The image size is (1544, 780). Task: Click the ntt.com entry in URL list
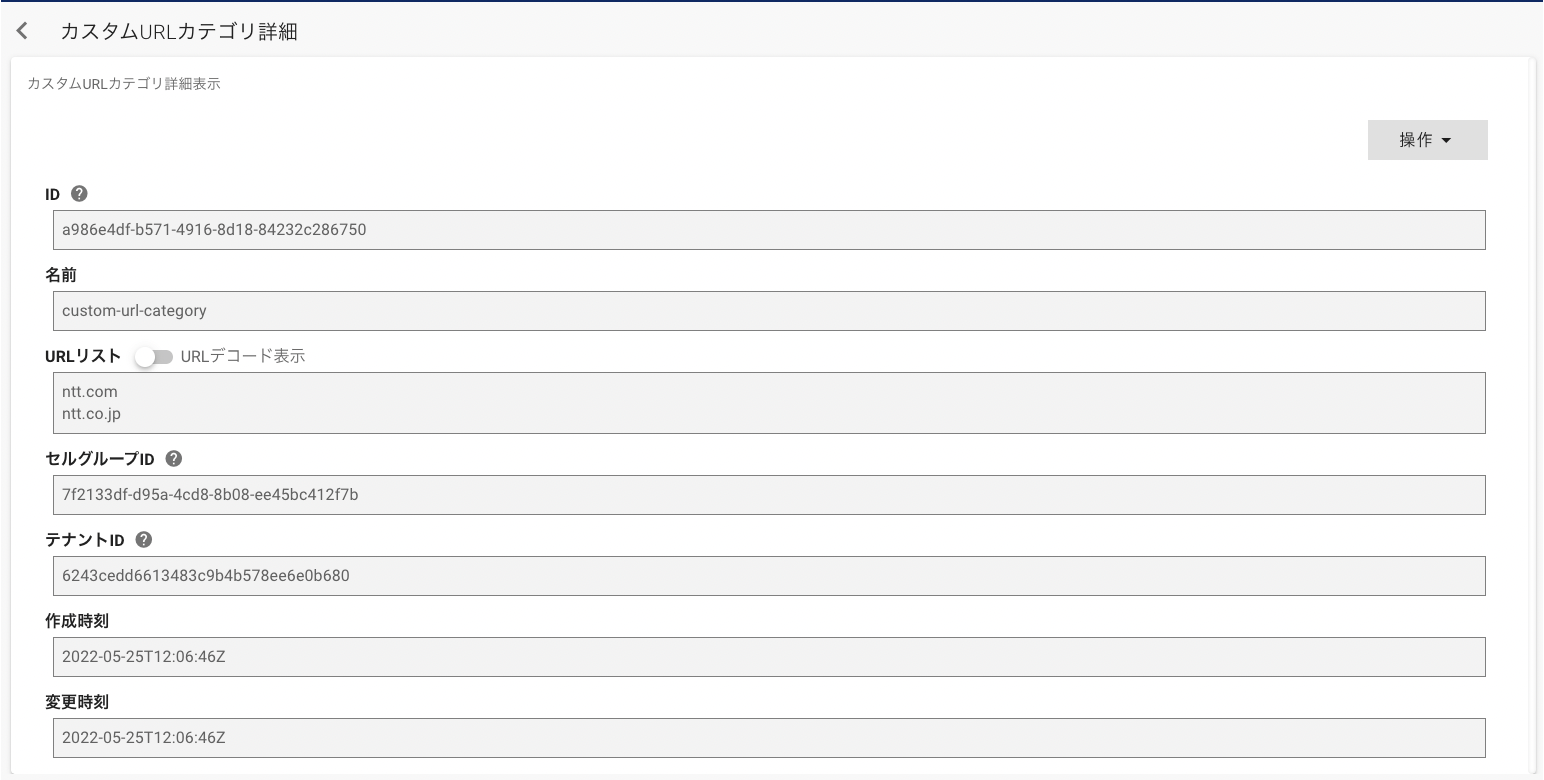click(x=90, y=392)
